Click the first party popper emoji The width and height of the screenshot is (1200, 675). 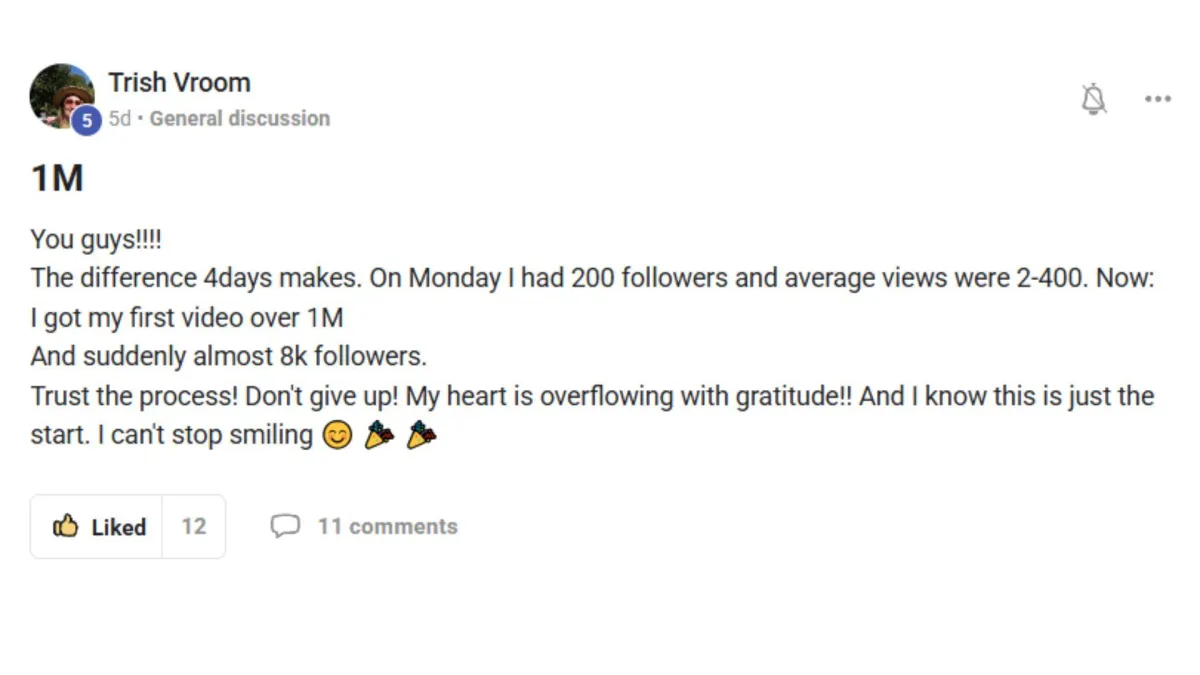tap(378, 436)
